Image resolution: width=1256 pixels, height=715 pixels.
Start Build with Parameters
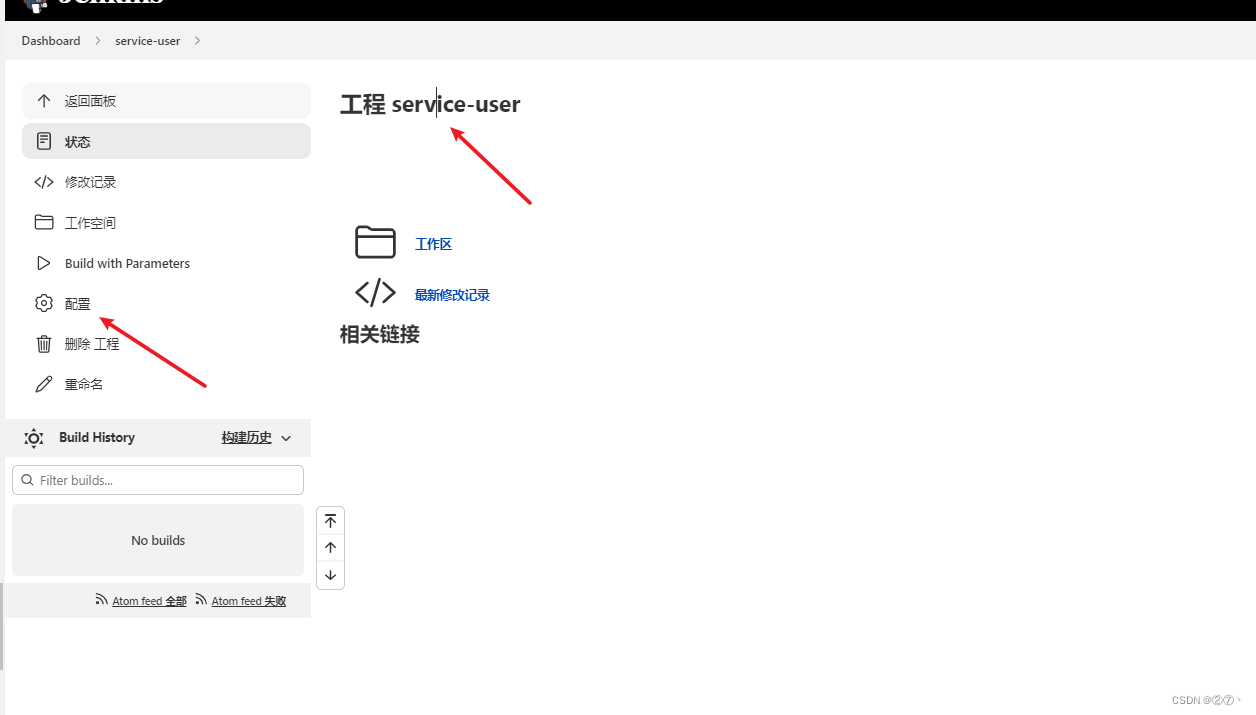pyautogui.click(x=166, y=263)
